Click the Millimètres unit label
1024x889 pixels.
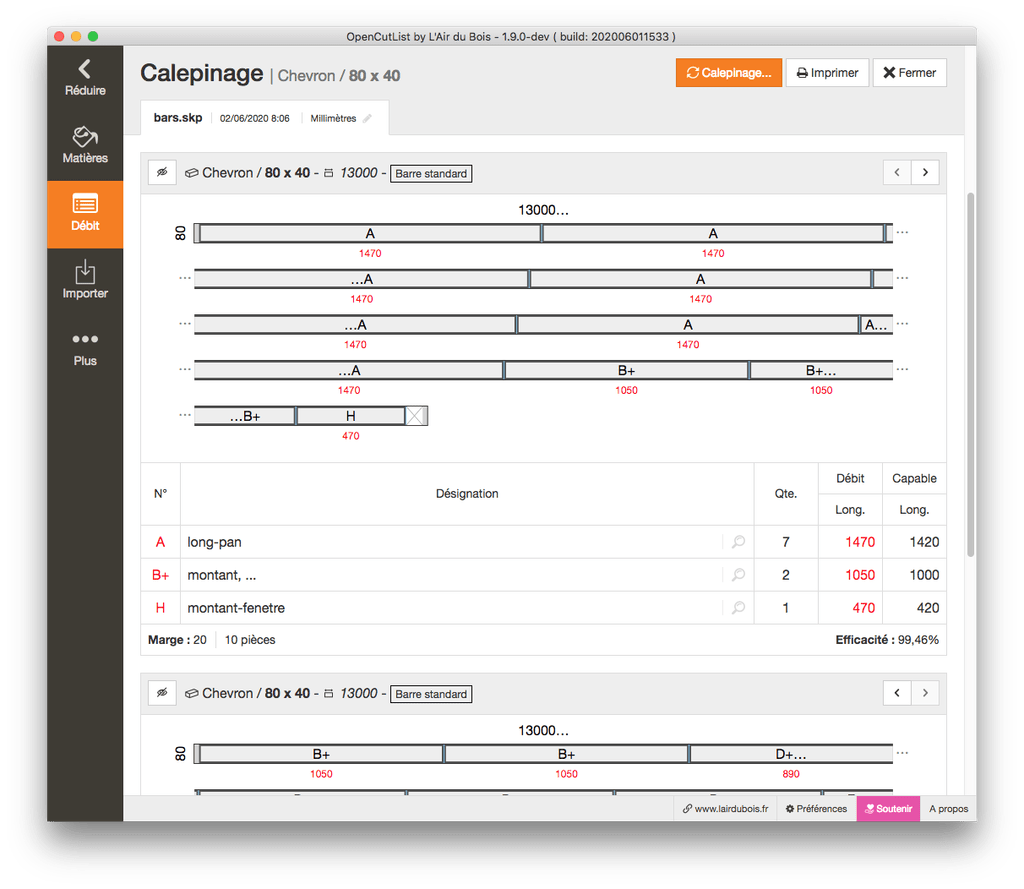pos(333,118)
